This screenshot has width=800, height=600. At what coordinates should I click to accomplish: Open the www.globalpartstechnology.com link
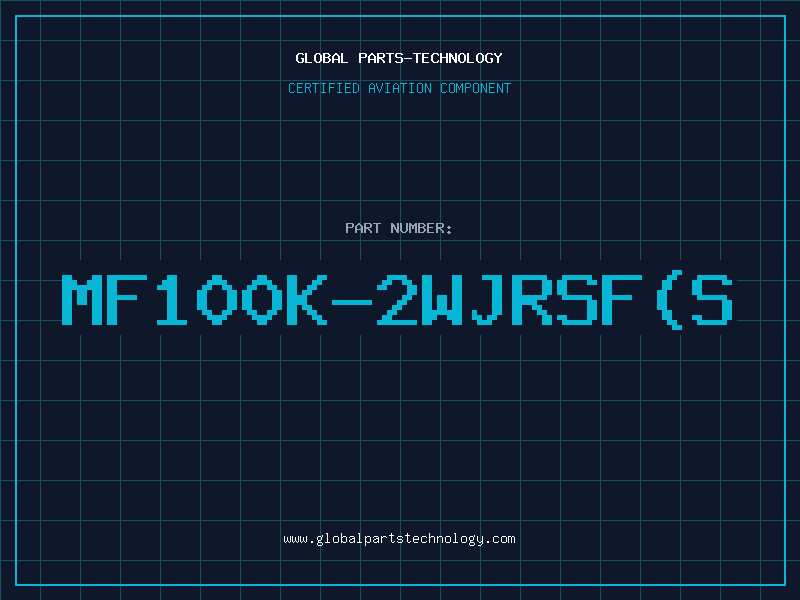tap(399, 539)
